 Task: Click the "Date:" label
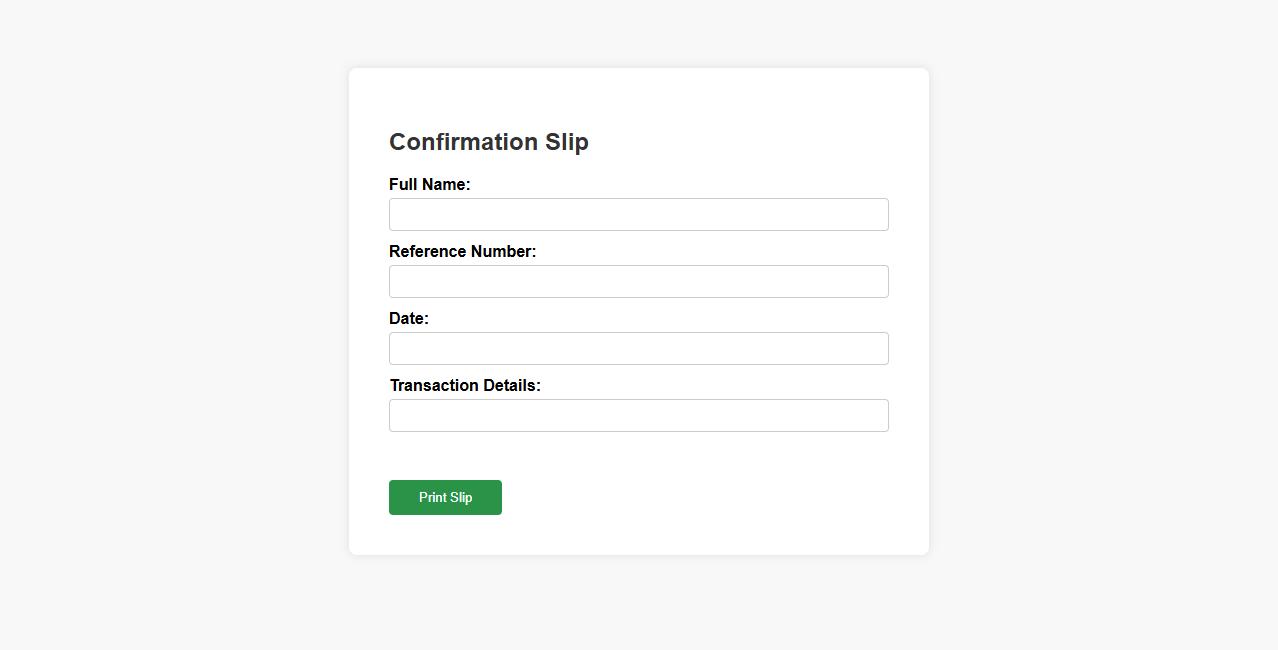pos(408,319)
